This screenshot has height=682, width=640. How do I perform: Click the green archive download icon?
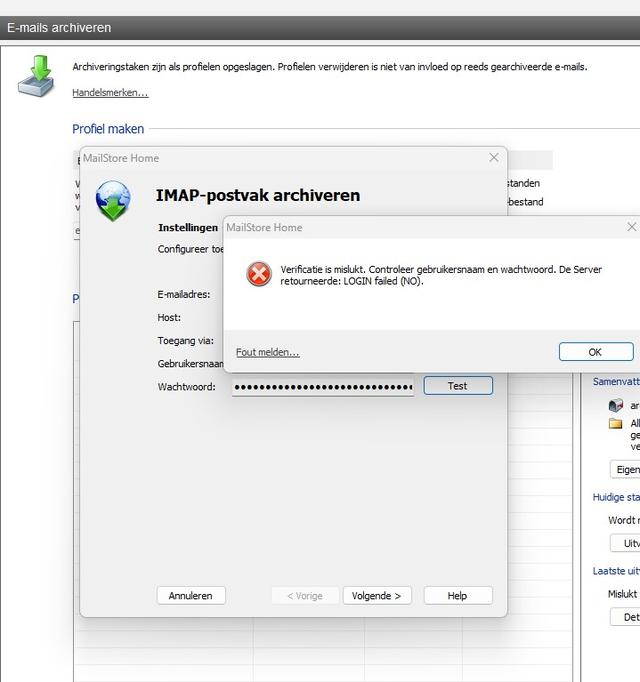36,75
